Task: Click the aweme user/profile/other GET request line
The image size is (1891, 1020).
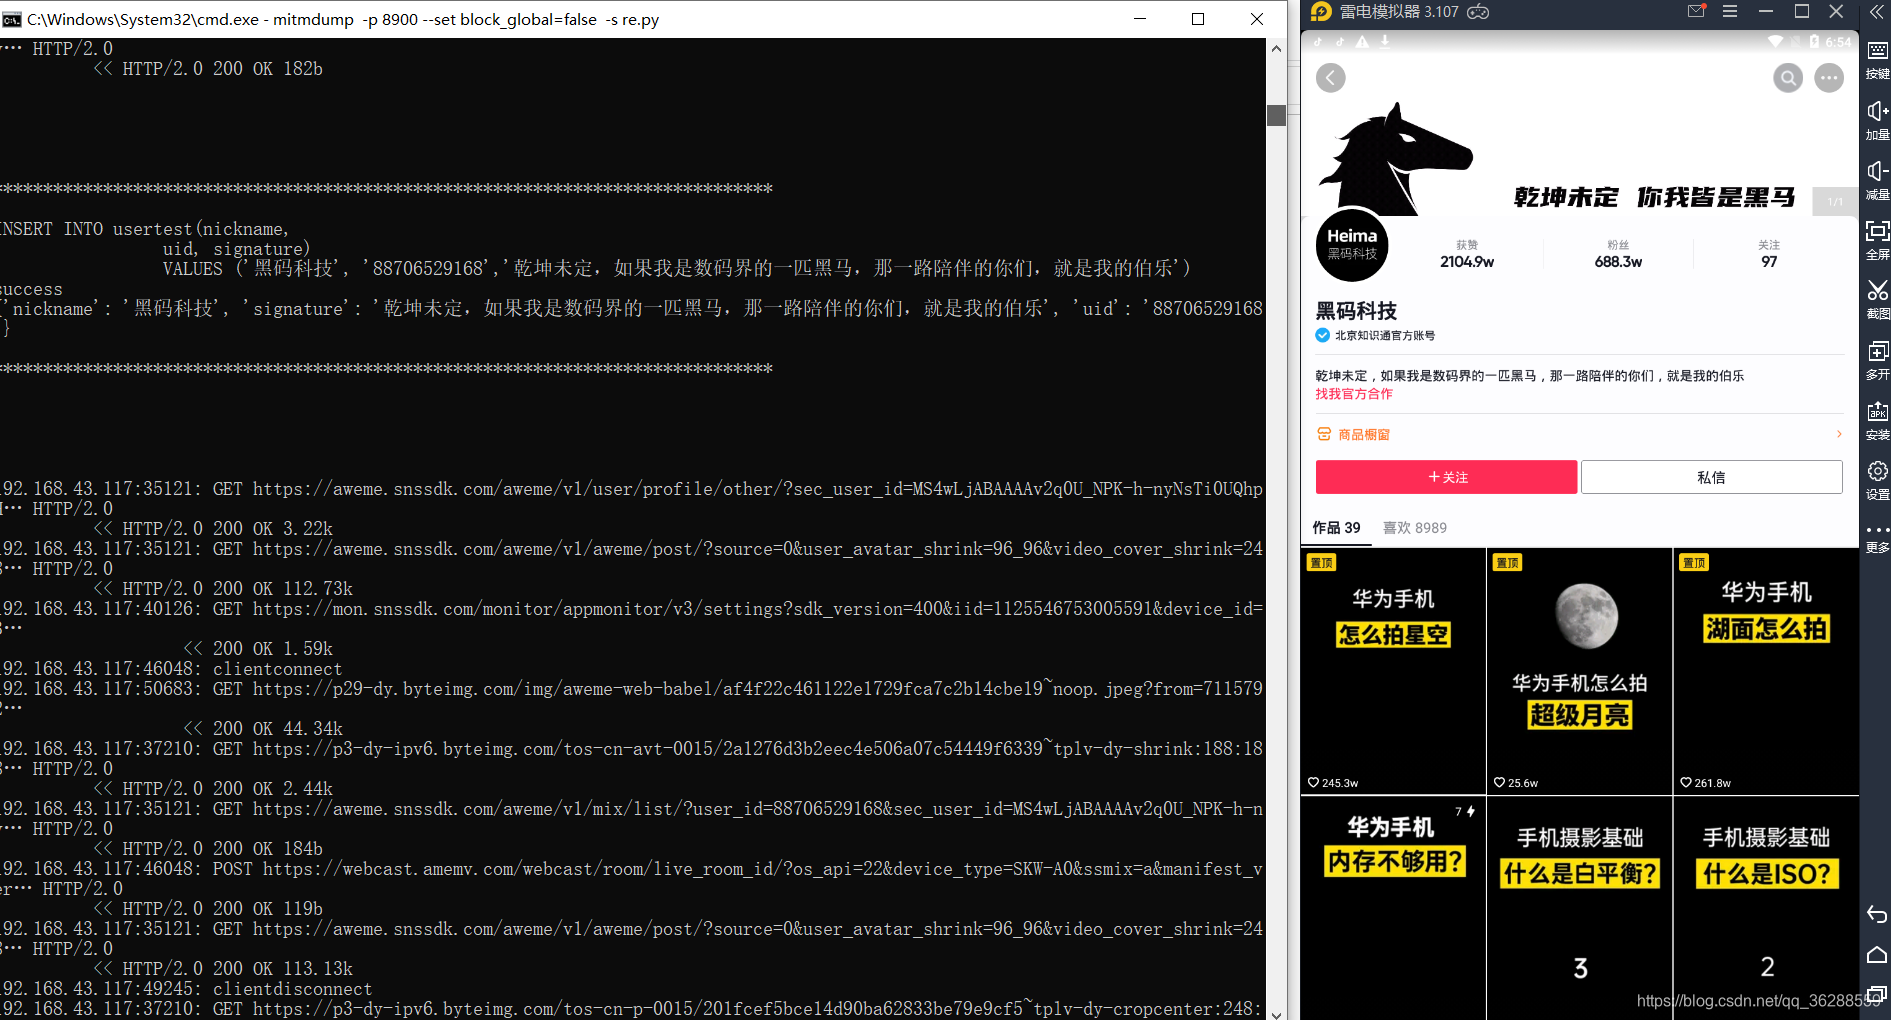Action: 632,489
